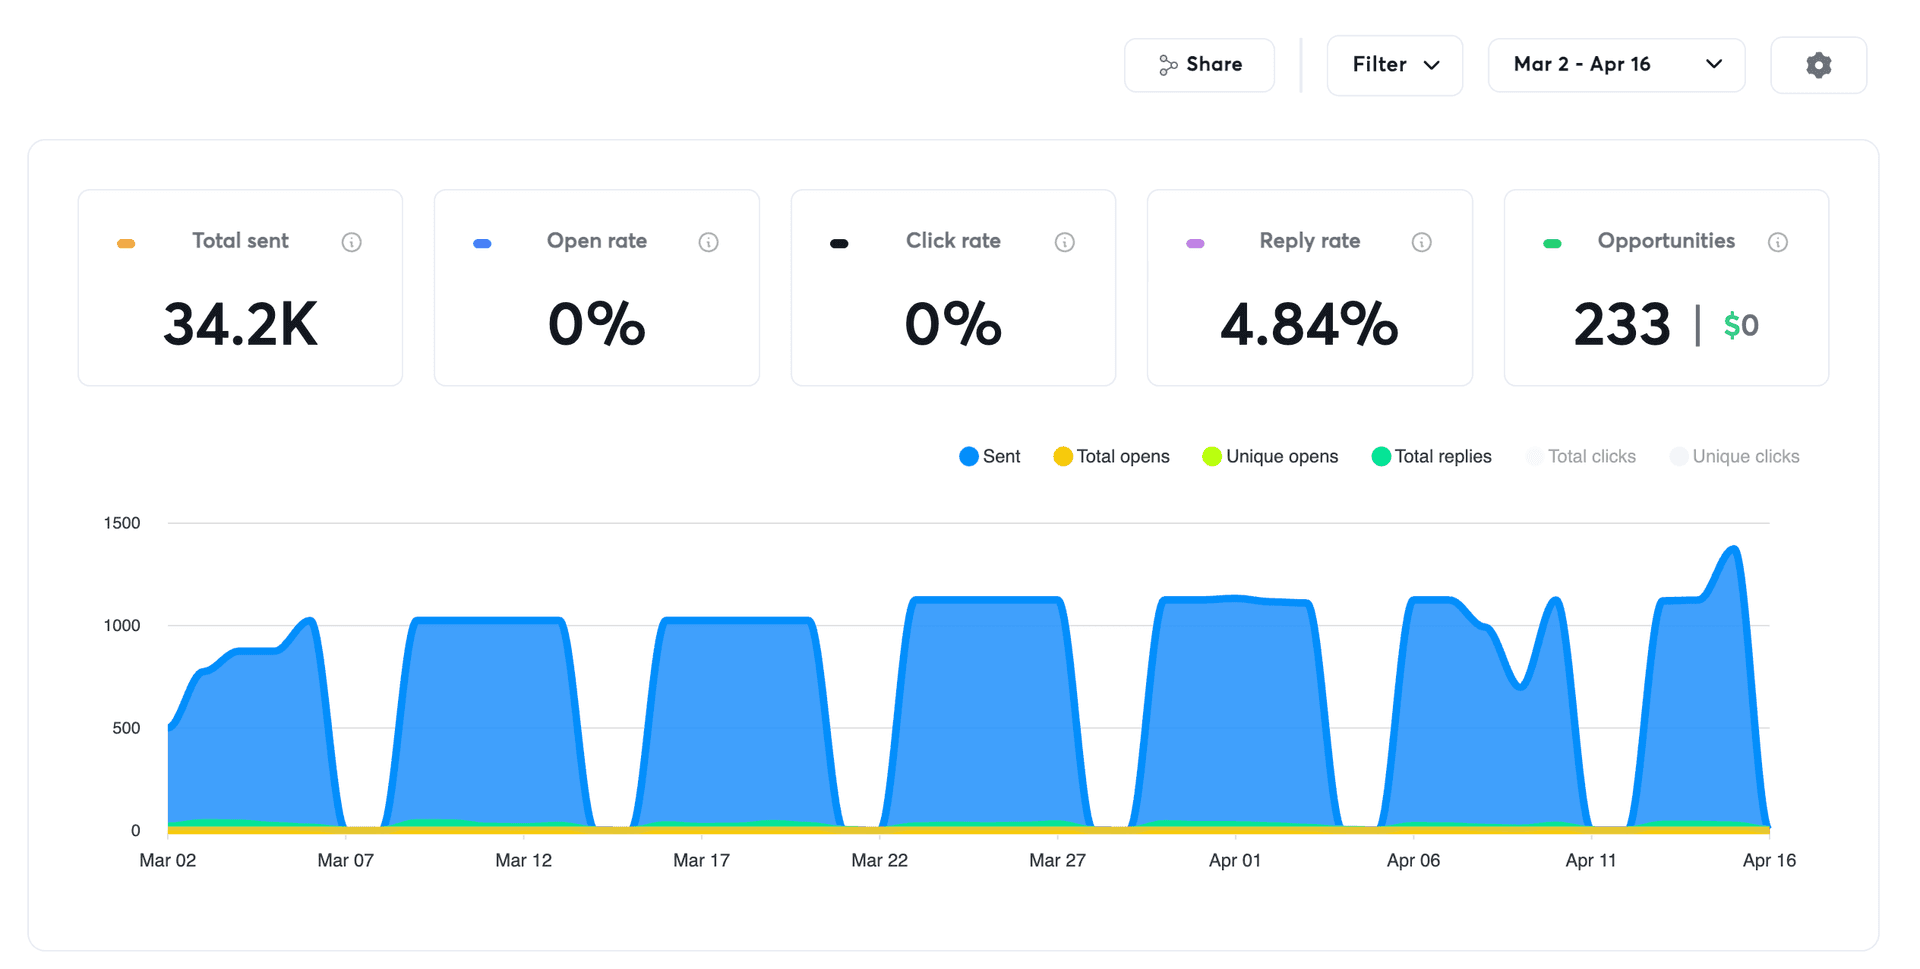This screenshot has height=969, width=1920.
Task: Toggle Unique opens legend item
Action: click(x=1270, y=457)
